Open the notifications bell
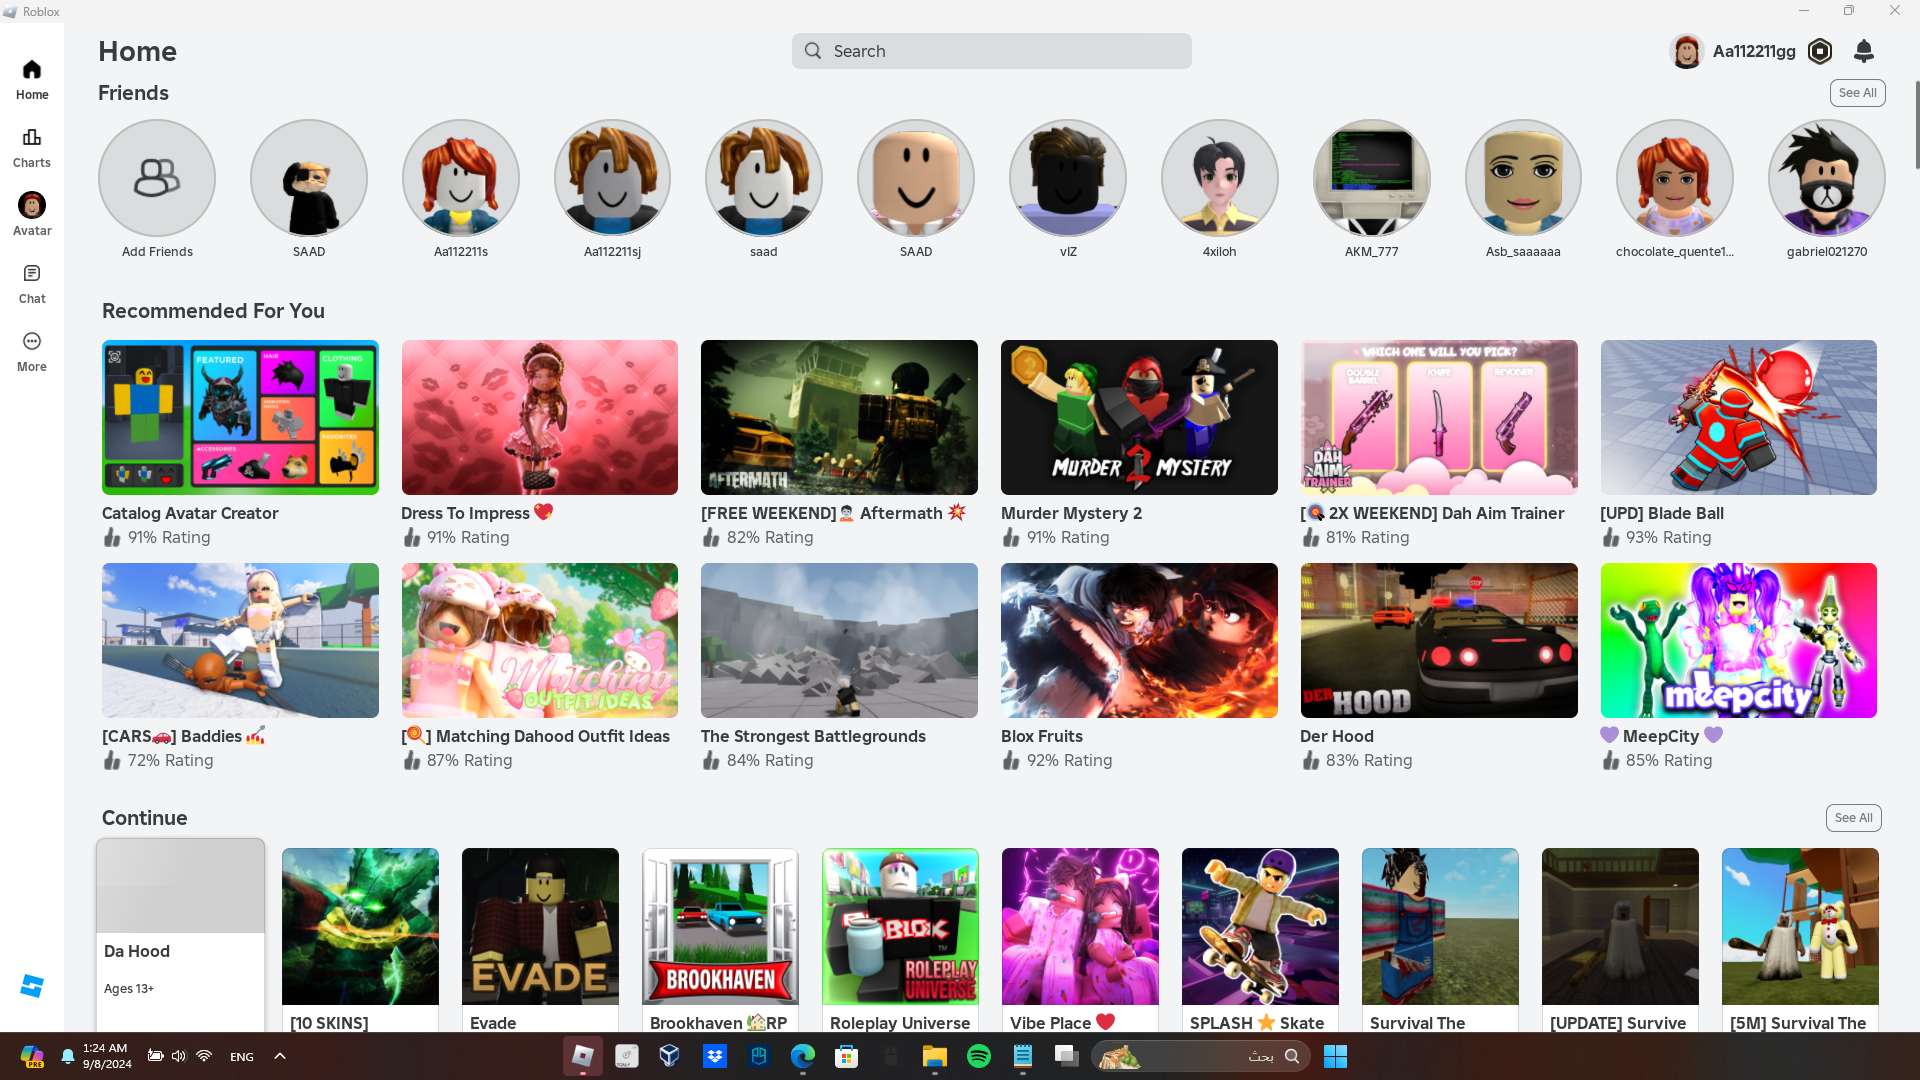Image resolution: width=1920 pixels, height=1080 pixels. (x=1864, y=51)
